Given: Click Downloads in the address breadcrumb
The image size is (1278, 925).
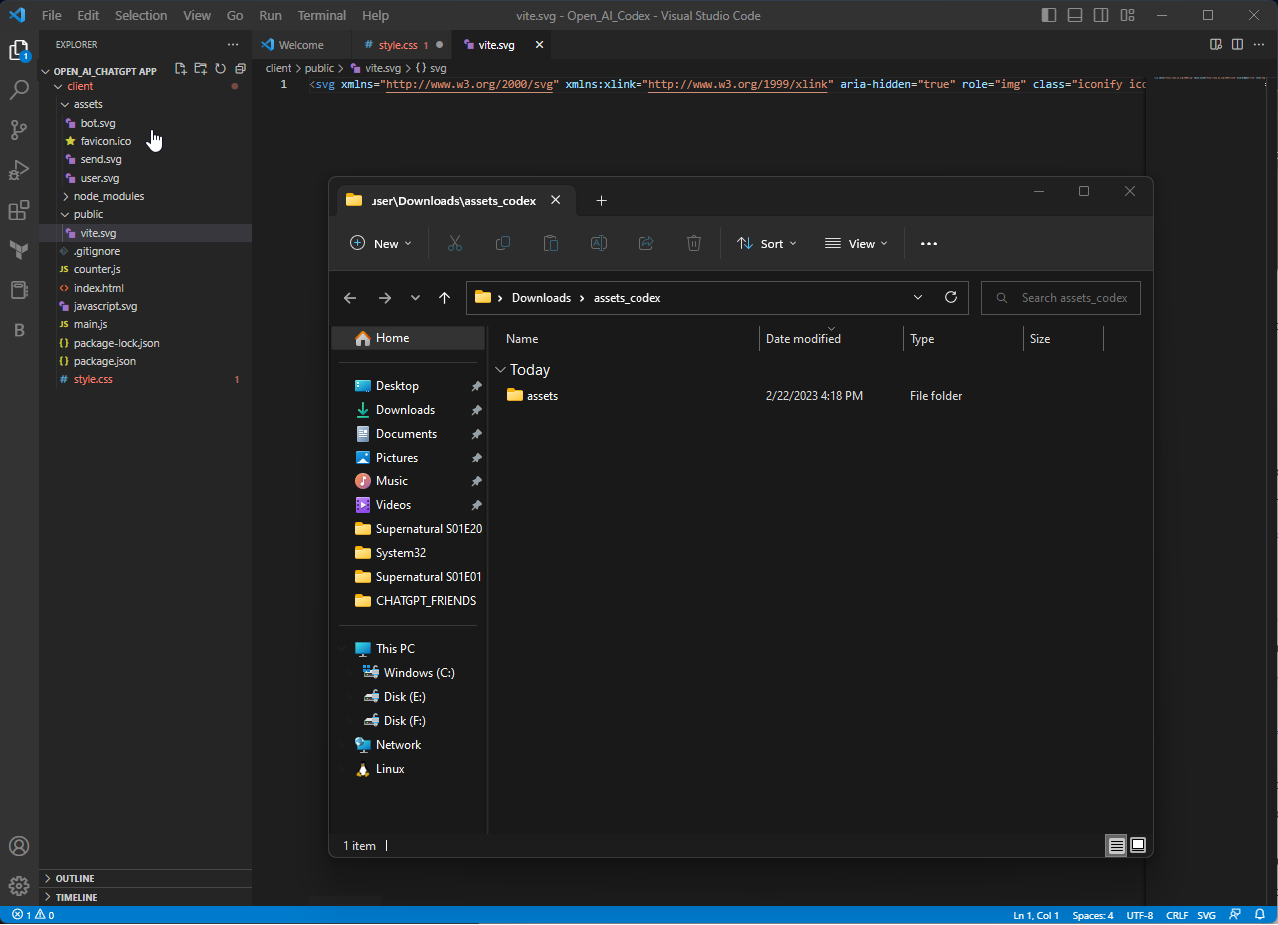Looking at the screenshot, I should click(x=541, y=298).
